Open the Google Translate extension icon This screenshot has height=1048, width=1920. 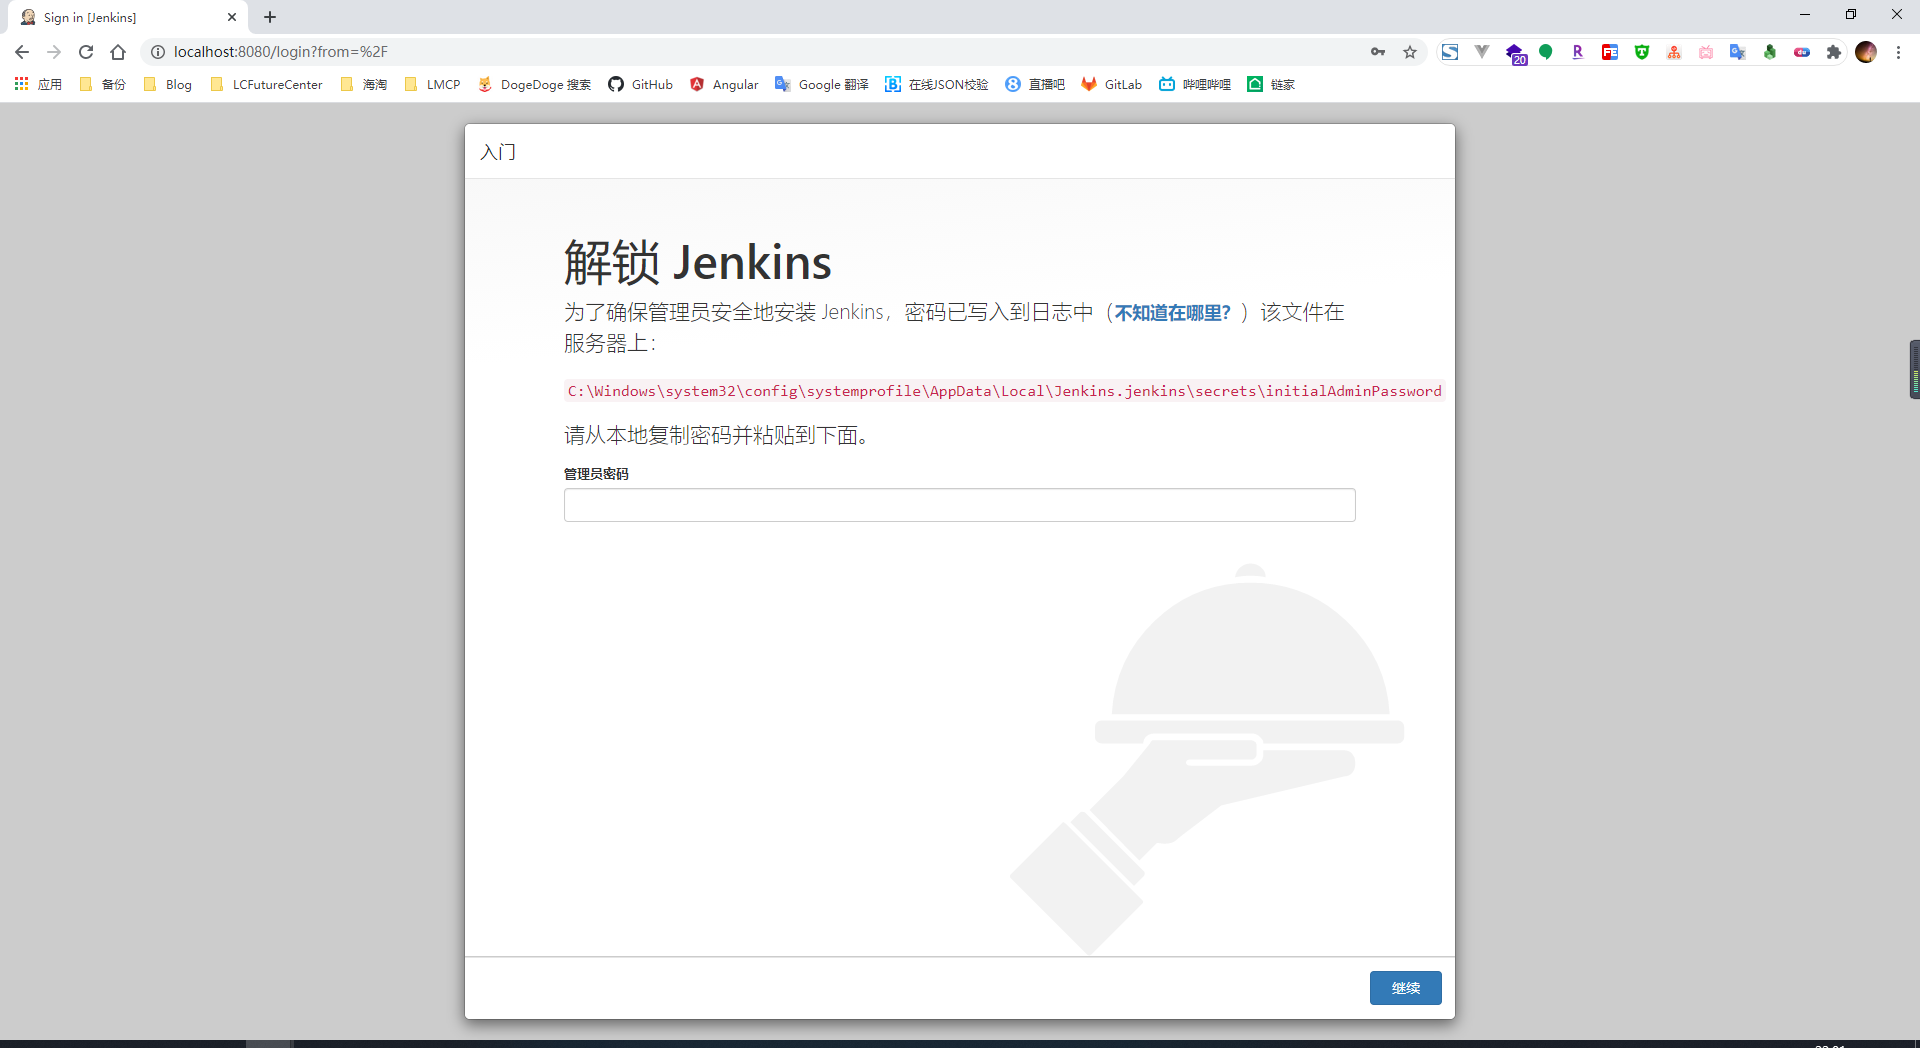[1738, 52]
